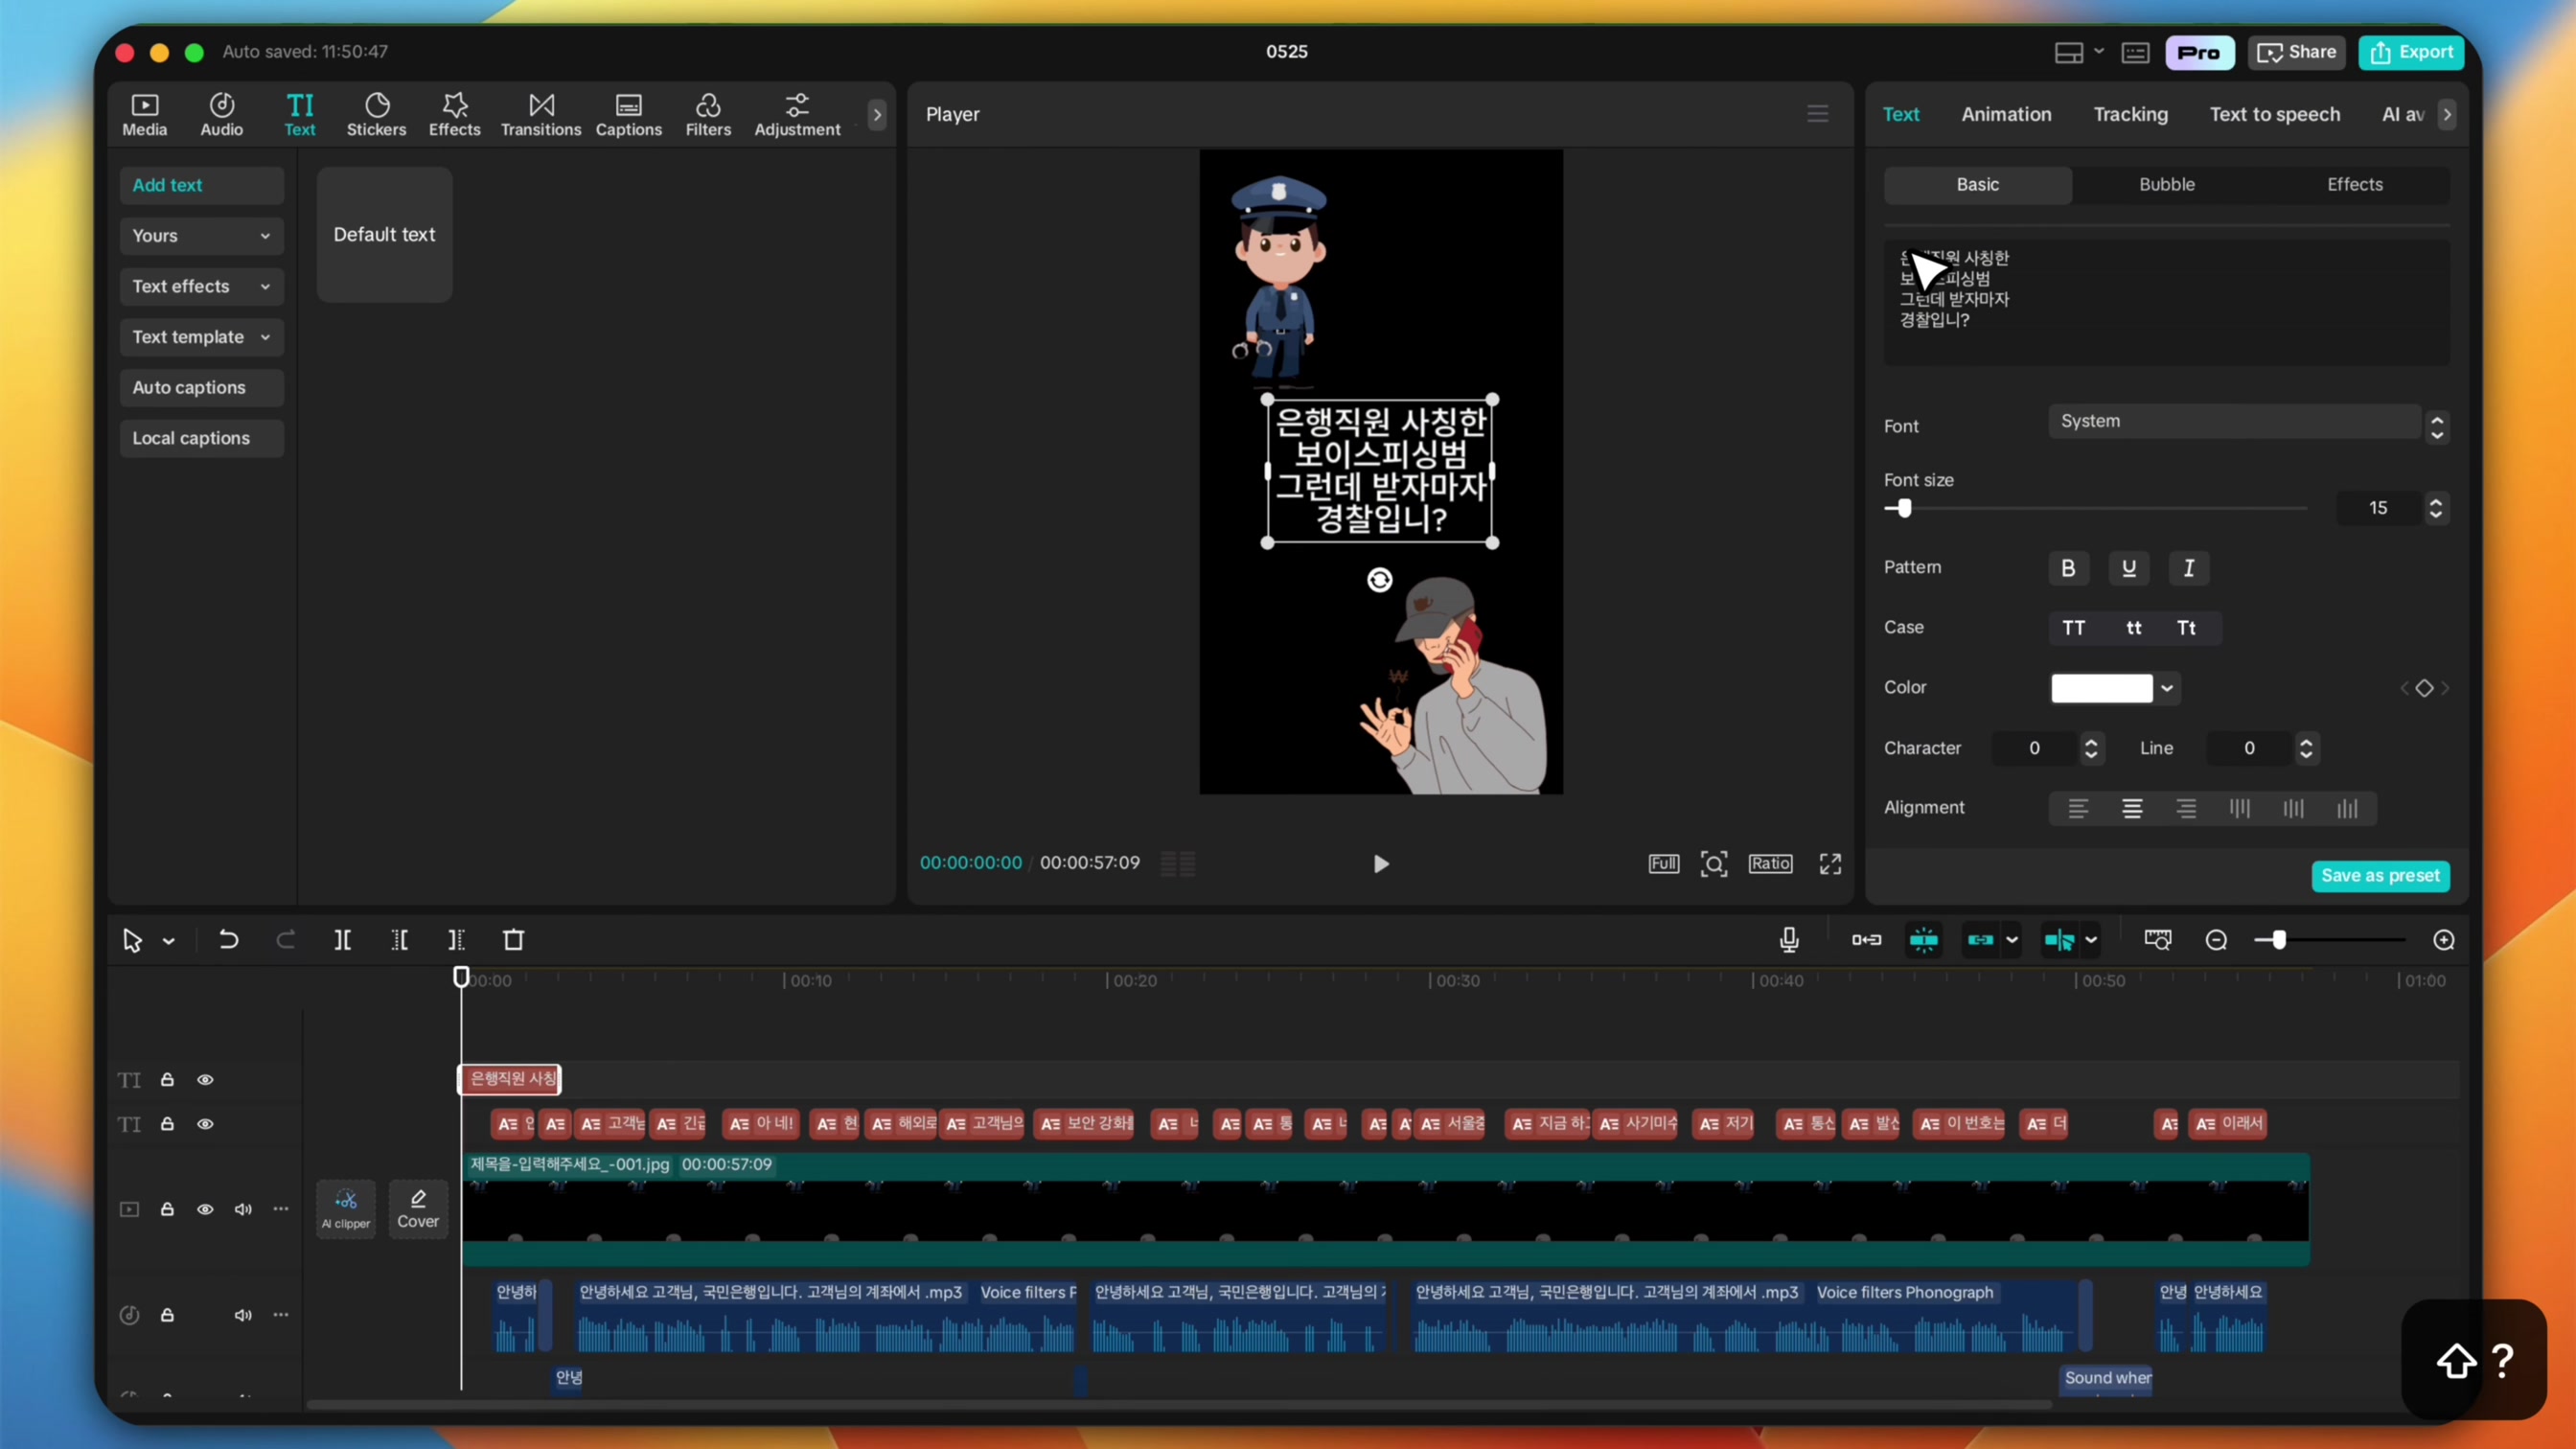Delete the selected clip
The image size is (2576, 1449).
point(513,940)
